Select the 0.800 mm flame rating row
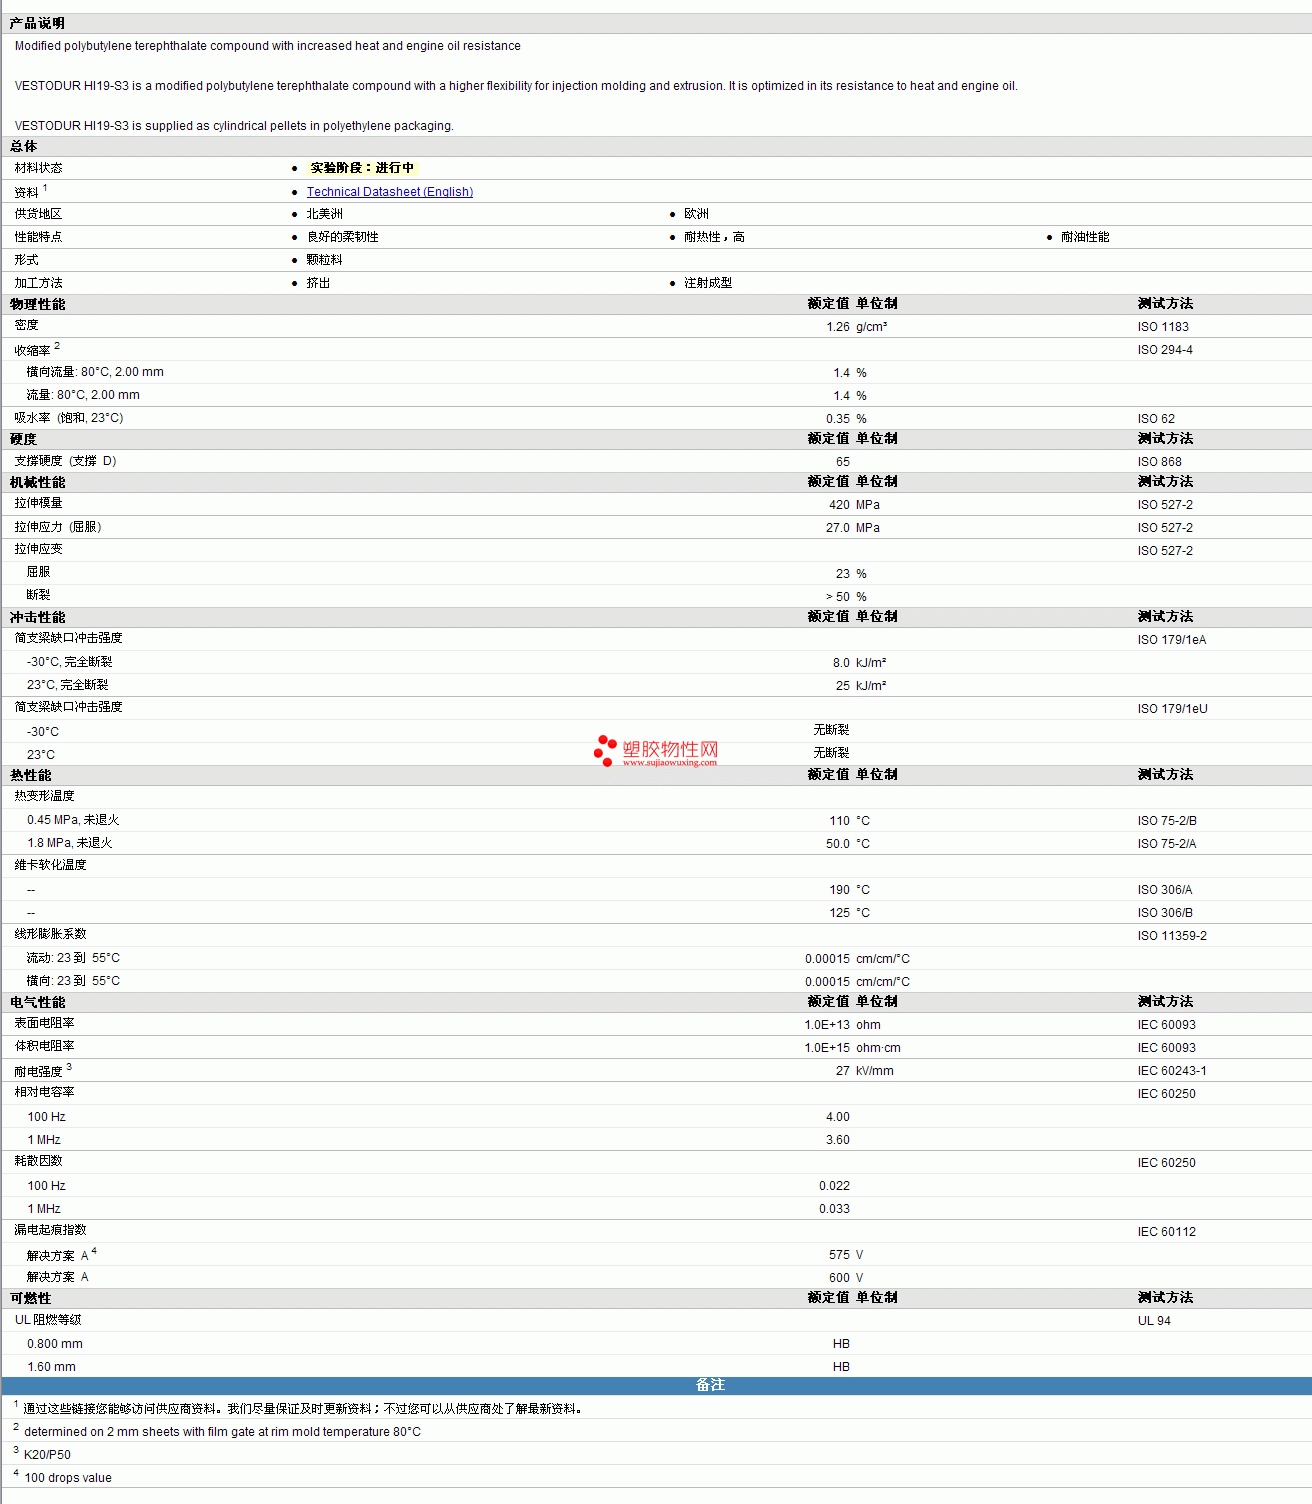The image size is (1312, 1504). [55, 1344]
